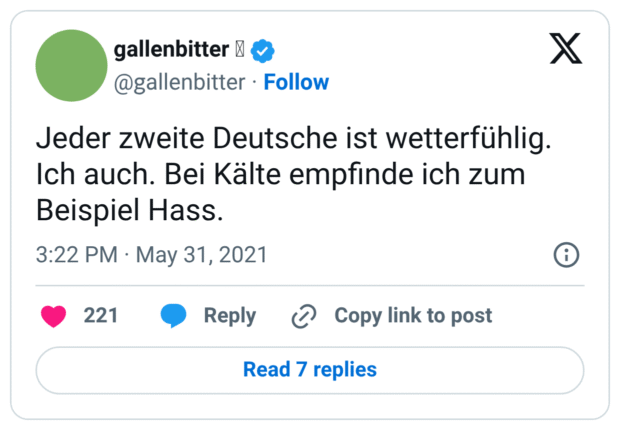Open the 3:22 PM timestamp
This screenshot has width=620, height=430.
click(76, 255)
